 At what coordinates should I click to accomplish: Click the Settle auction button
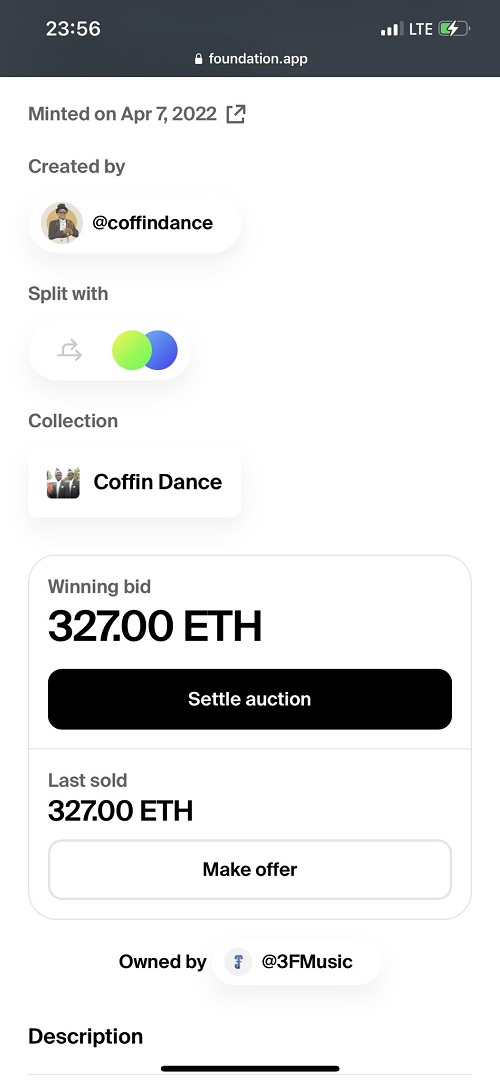(250, 699)
